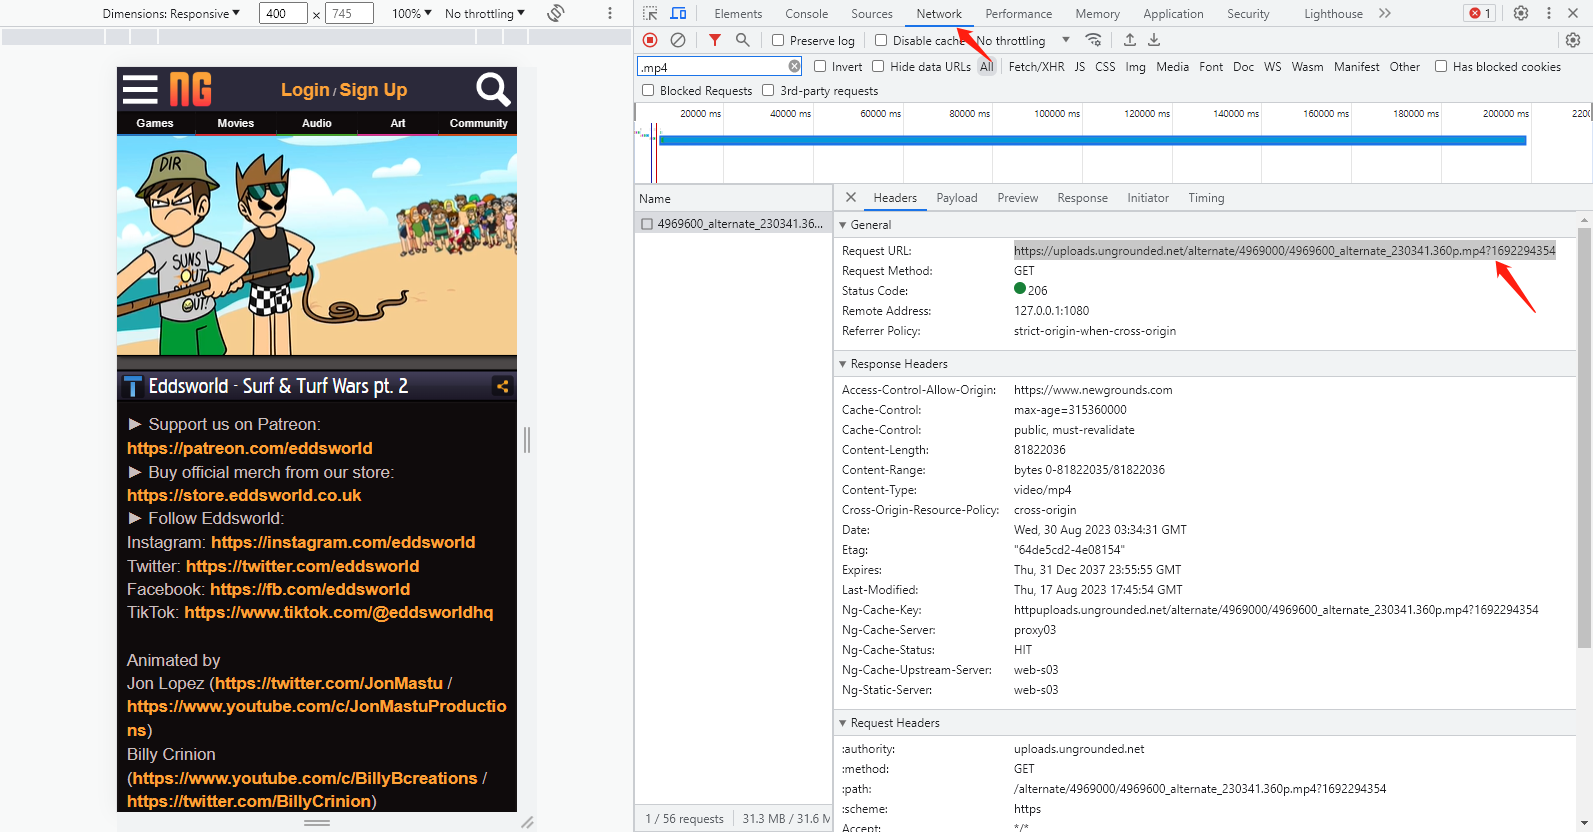Open the Games navigation tab
The image size is (1593, 832).
click(155, 123)
